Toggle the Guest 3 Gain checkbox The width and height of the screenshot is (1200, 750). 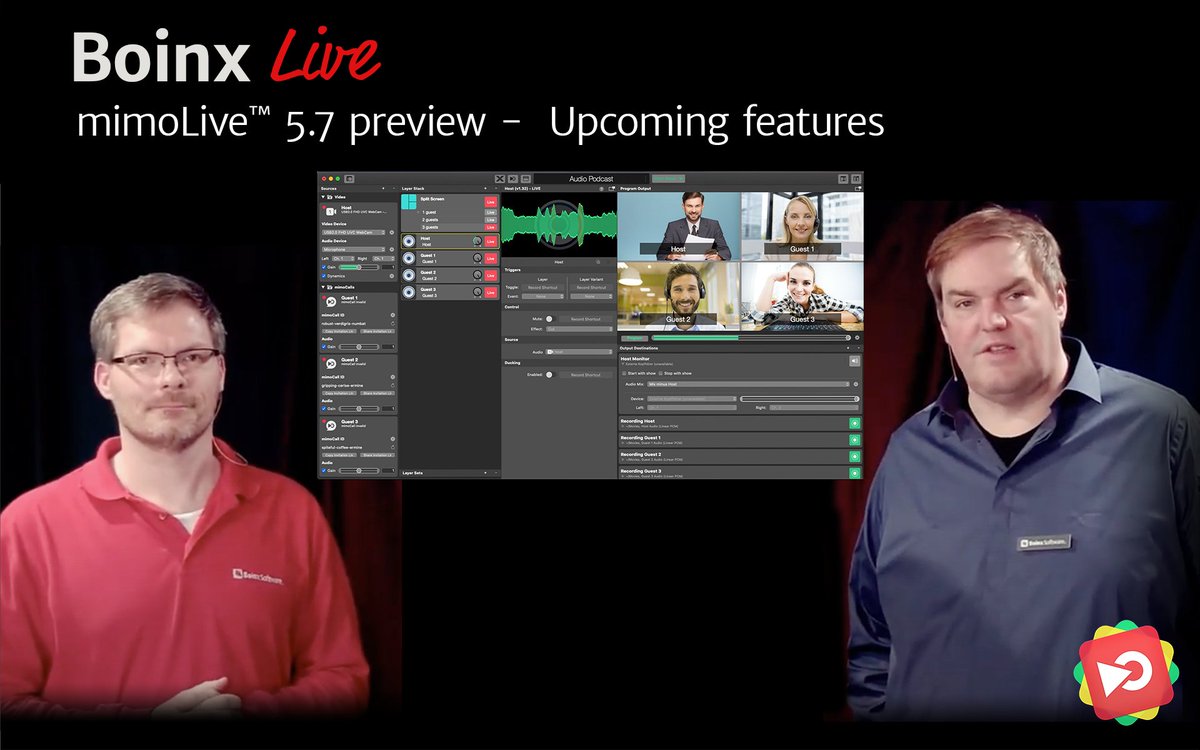tap(324, 470)
